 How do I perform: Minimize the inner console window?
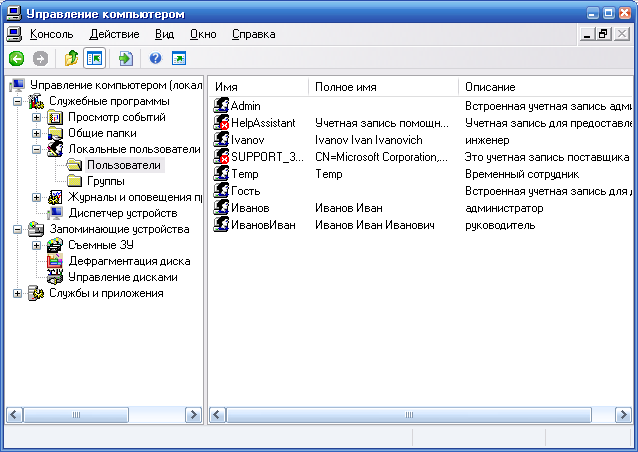587,34
